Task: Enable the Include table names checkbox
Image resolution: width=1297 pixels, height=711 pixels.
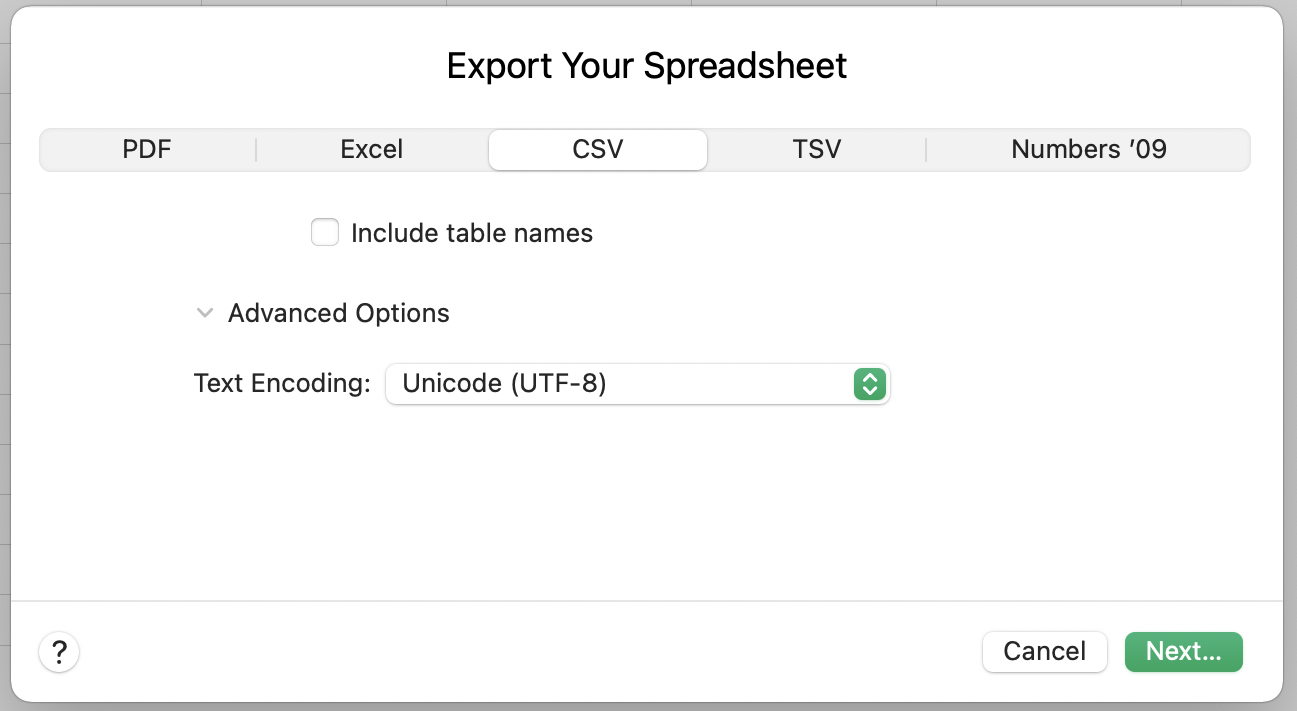Action: (324, 232)
